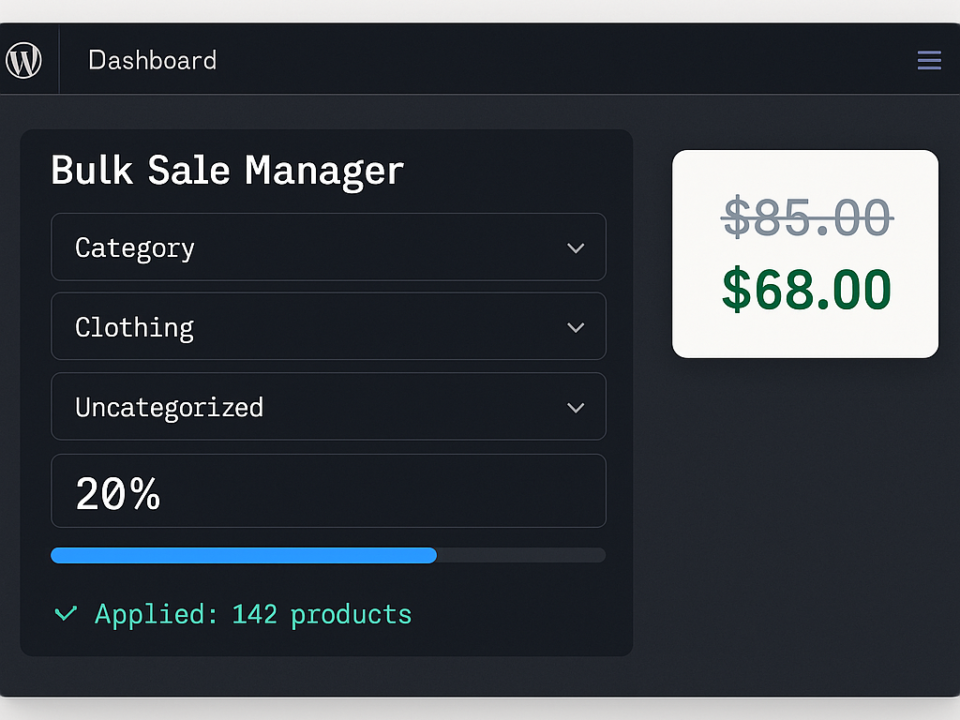Viewport: 960px width, 720px height.
Task: Click the WordPress logo
Action: tap(25, 59)
